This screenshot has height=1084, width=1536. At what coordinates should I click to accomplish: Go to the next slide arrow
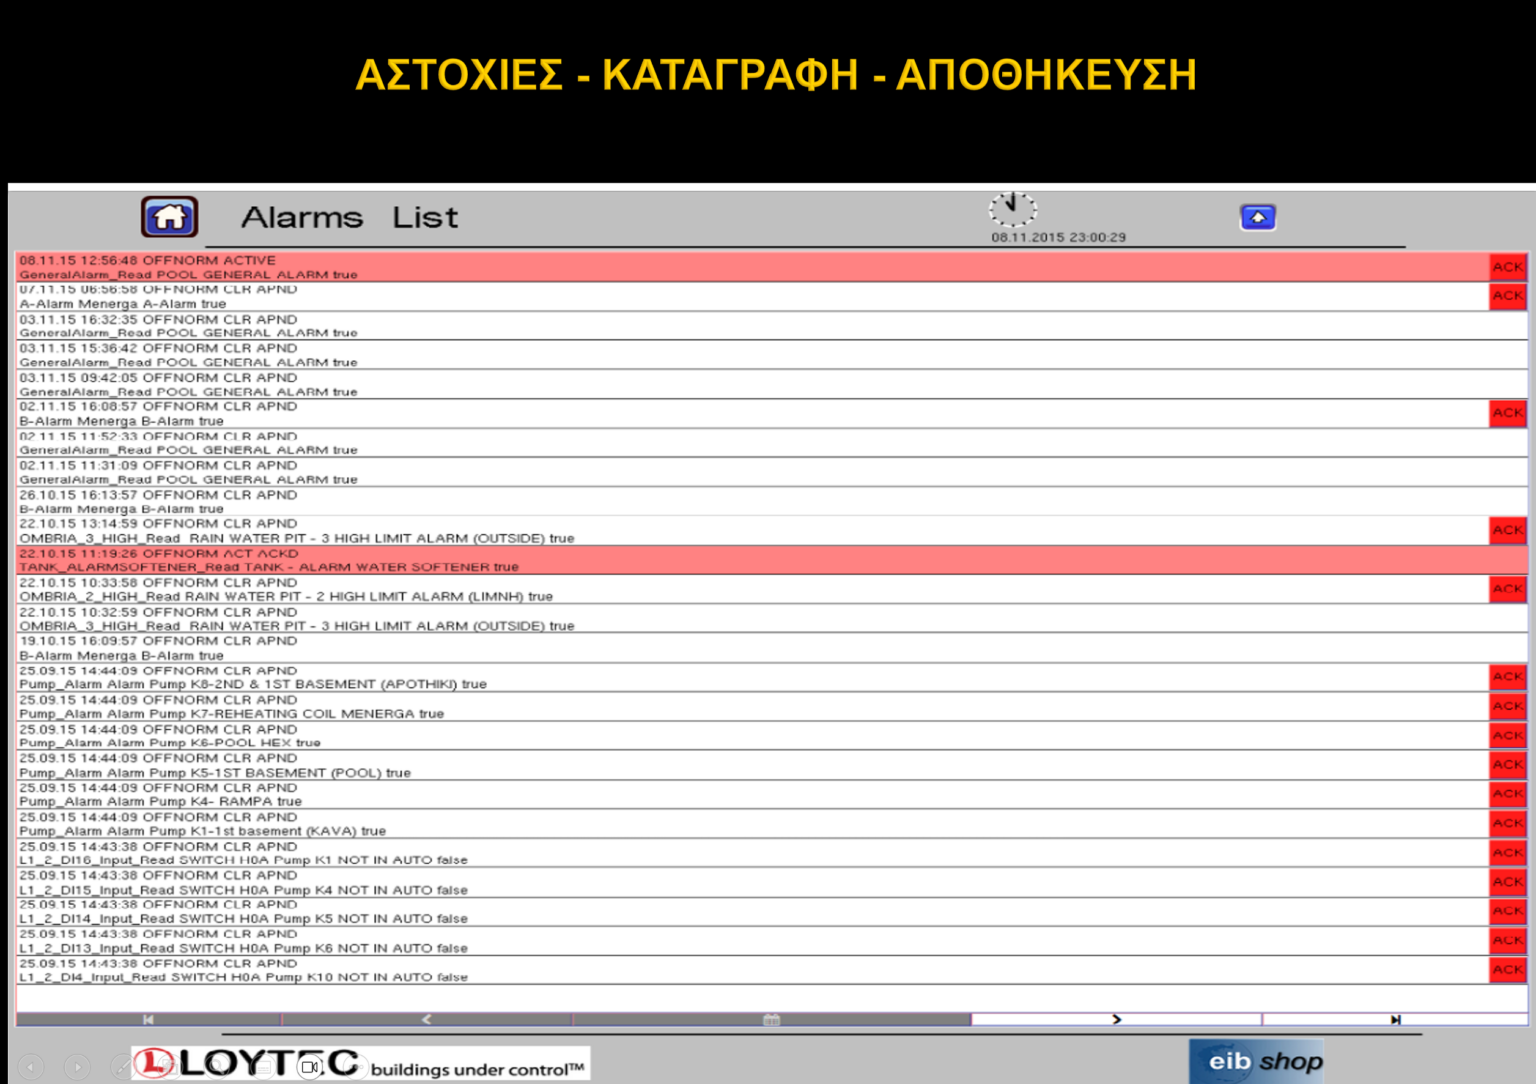tap(77, 1068)
